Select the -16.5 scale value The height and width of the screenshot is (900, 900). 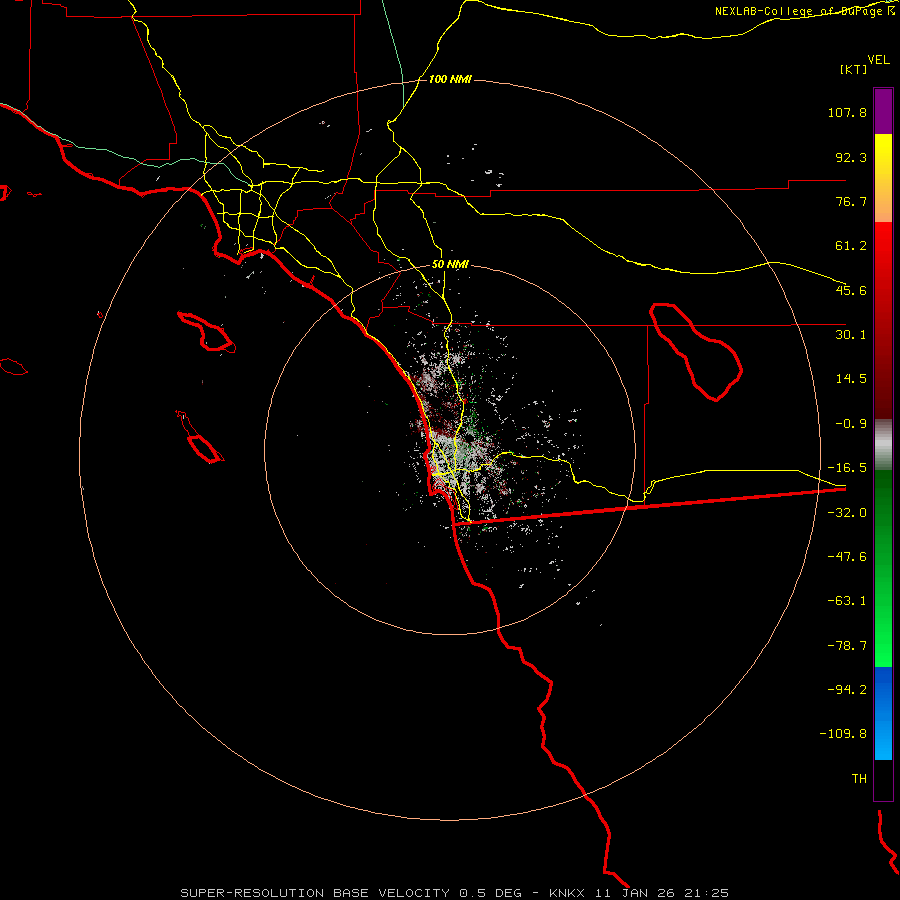click(847, 468)
